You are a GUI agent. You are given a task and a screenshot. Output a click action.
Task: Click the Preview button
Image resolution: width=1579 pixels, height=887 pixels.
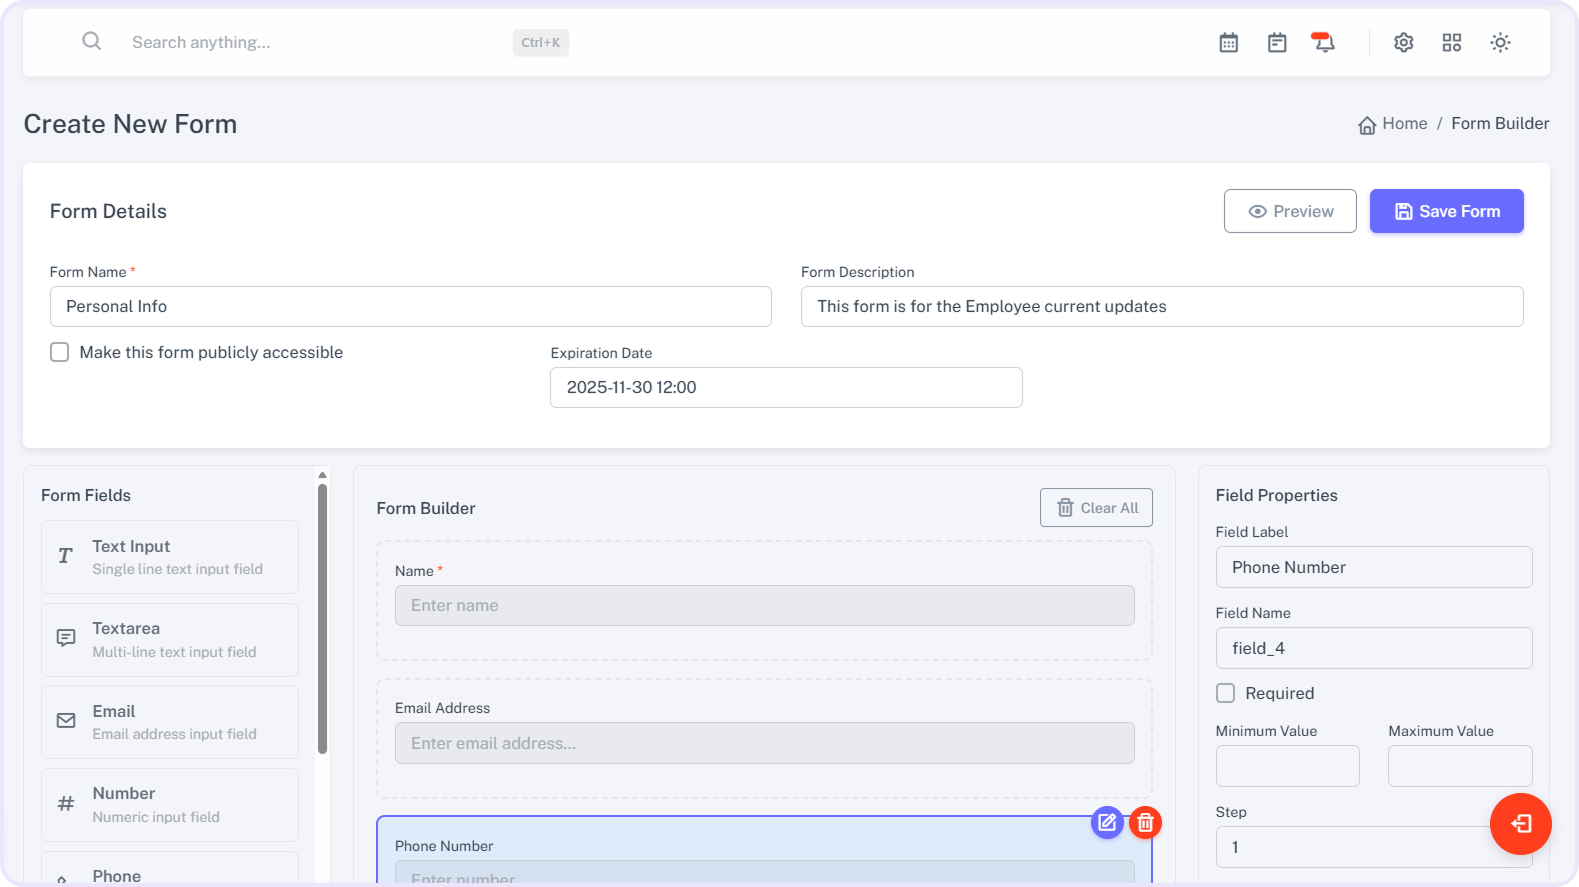pos(1290,211)
